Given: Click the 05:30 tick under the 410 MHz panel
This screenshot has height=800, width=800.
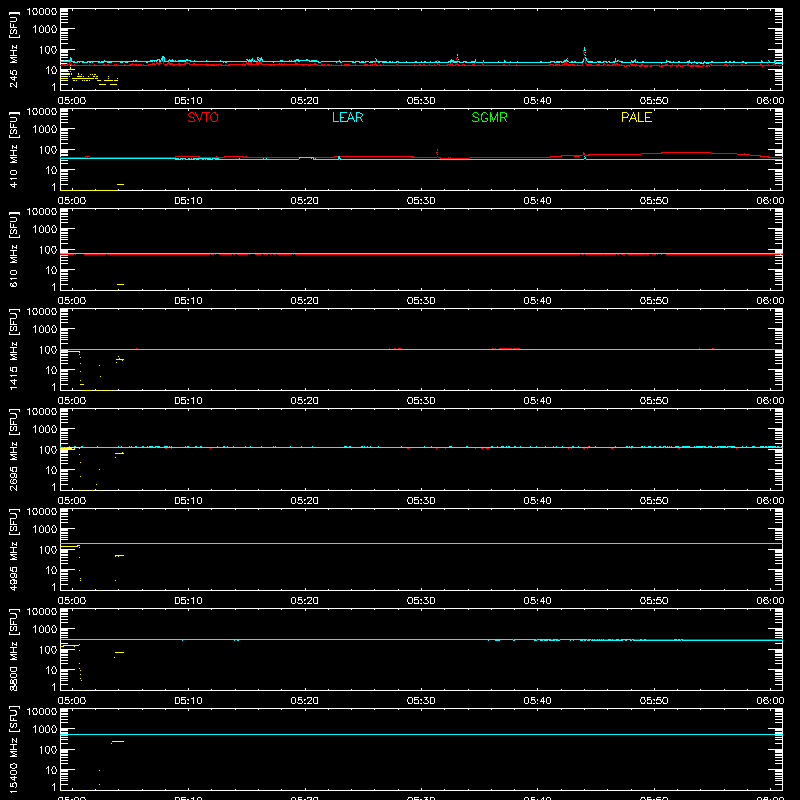Looking at the screenshot, I should tap(421, 201).
